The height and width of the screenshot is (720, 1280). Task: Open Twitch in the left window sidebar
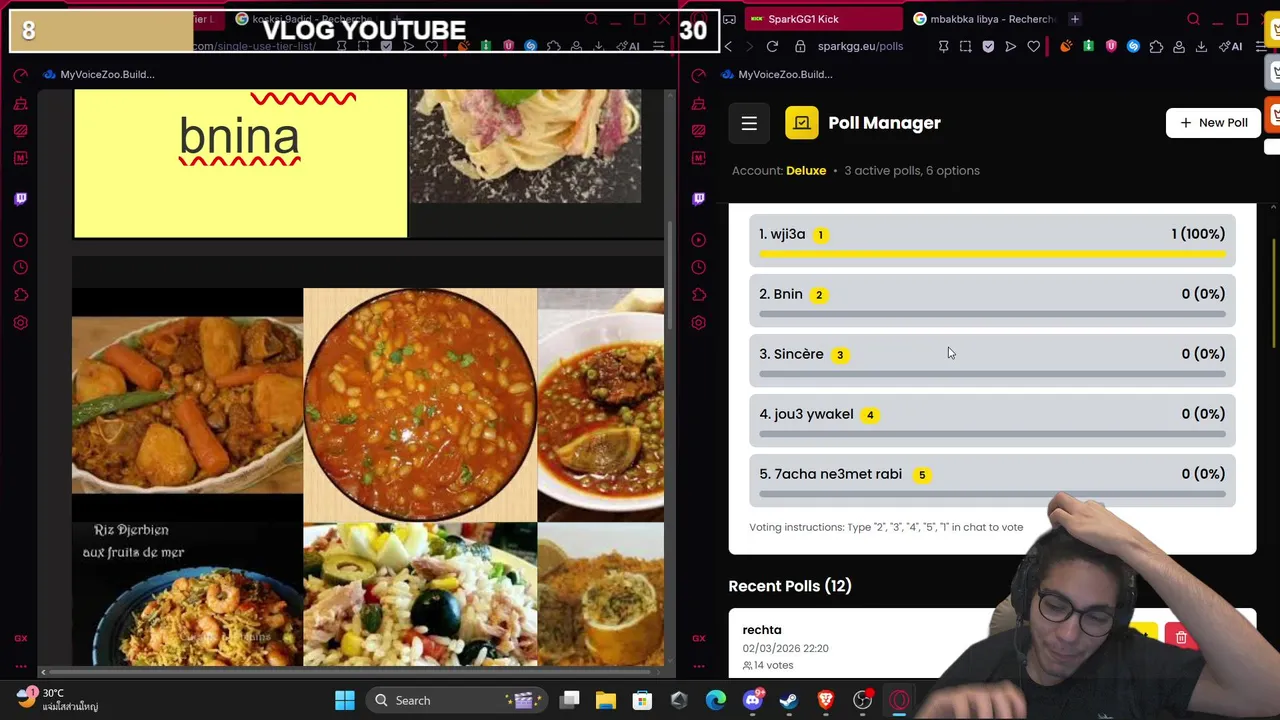(x=21, y=198)
